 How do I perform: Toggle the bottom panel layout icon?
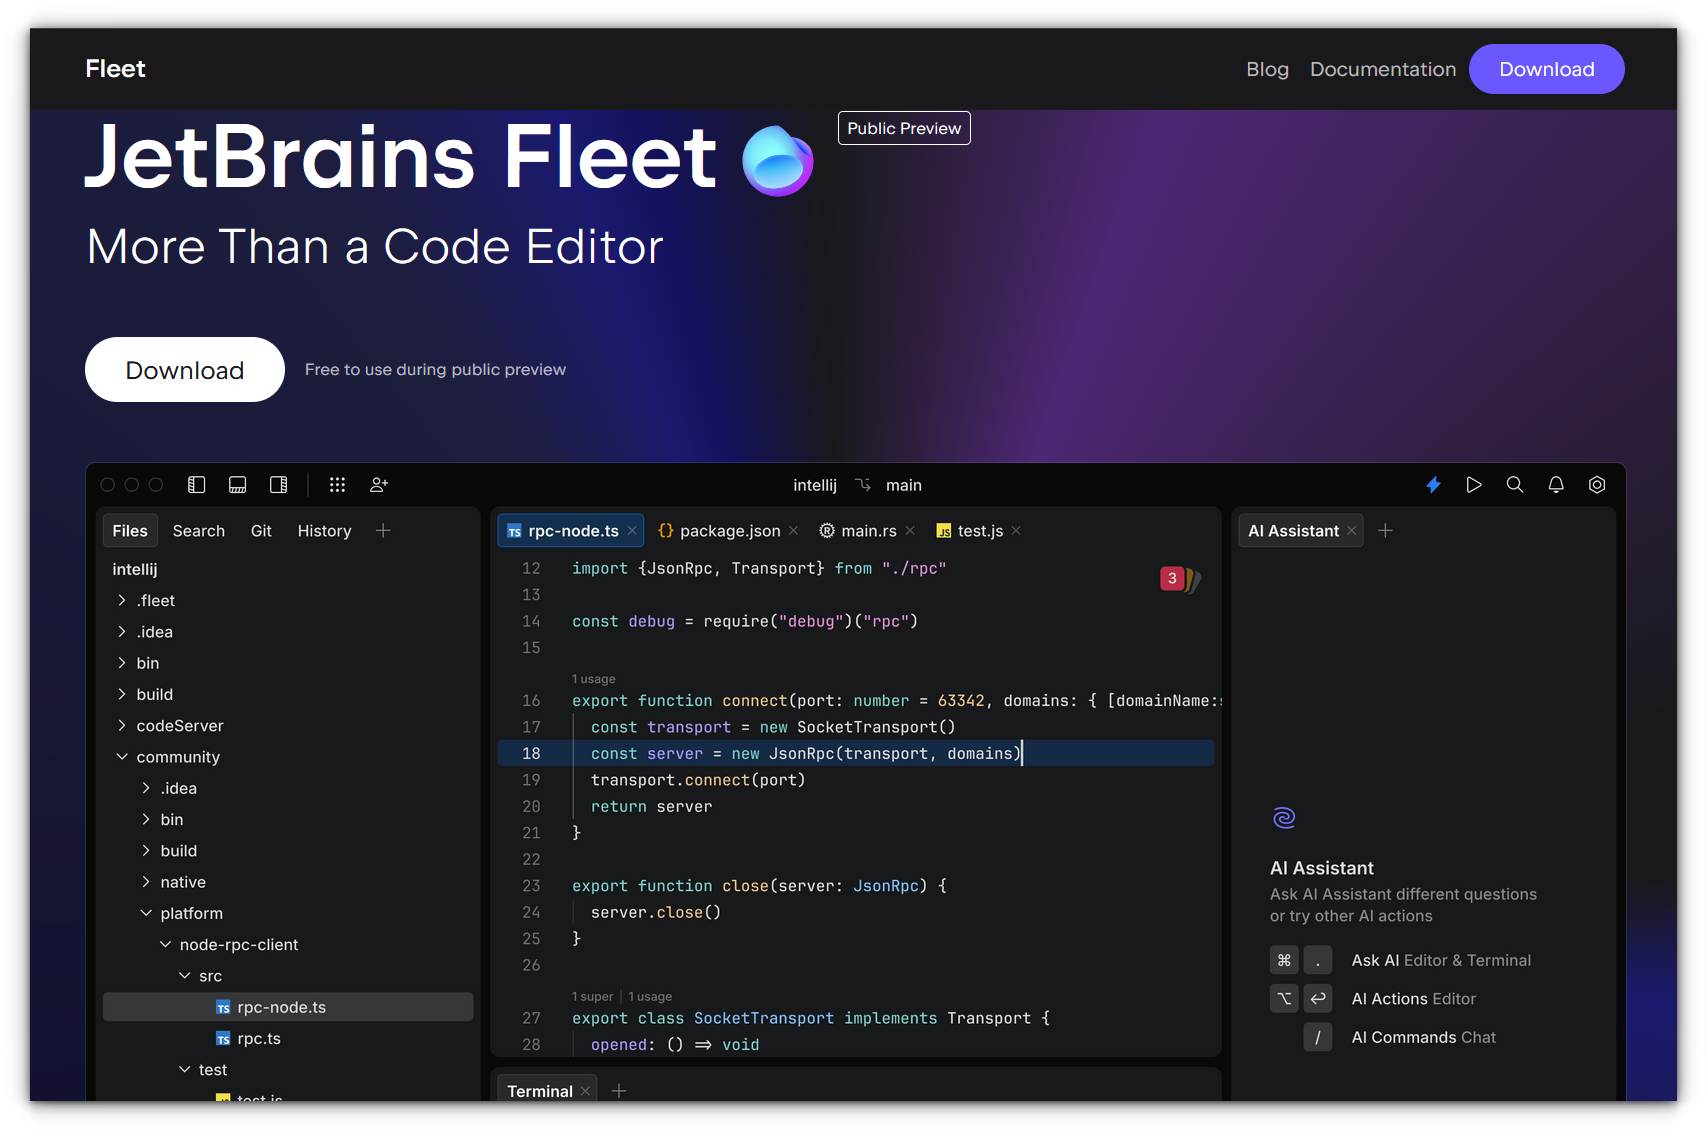coord(238,485)
